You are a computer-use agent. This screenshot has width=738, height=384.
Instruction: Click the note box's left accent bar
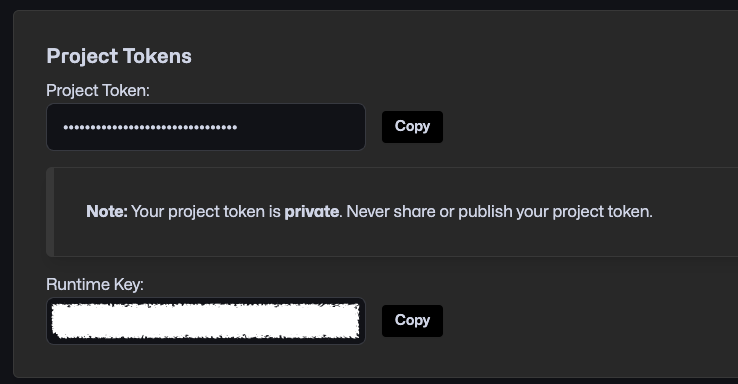pos(50,212)
